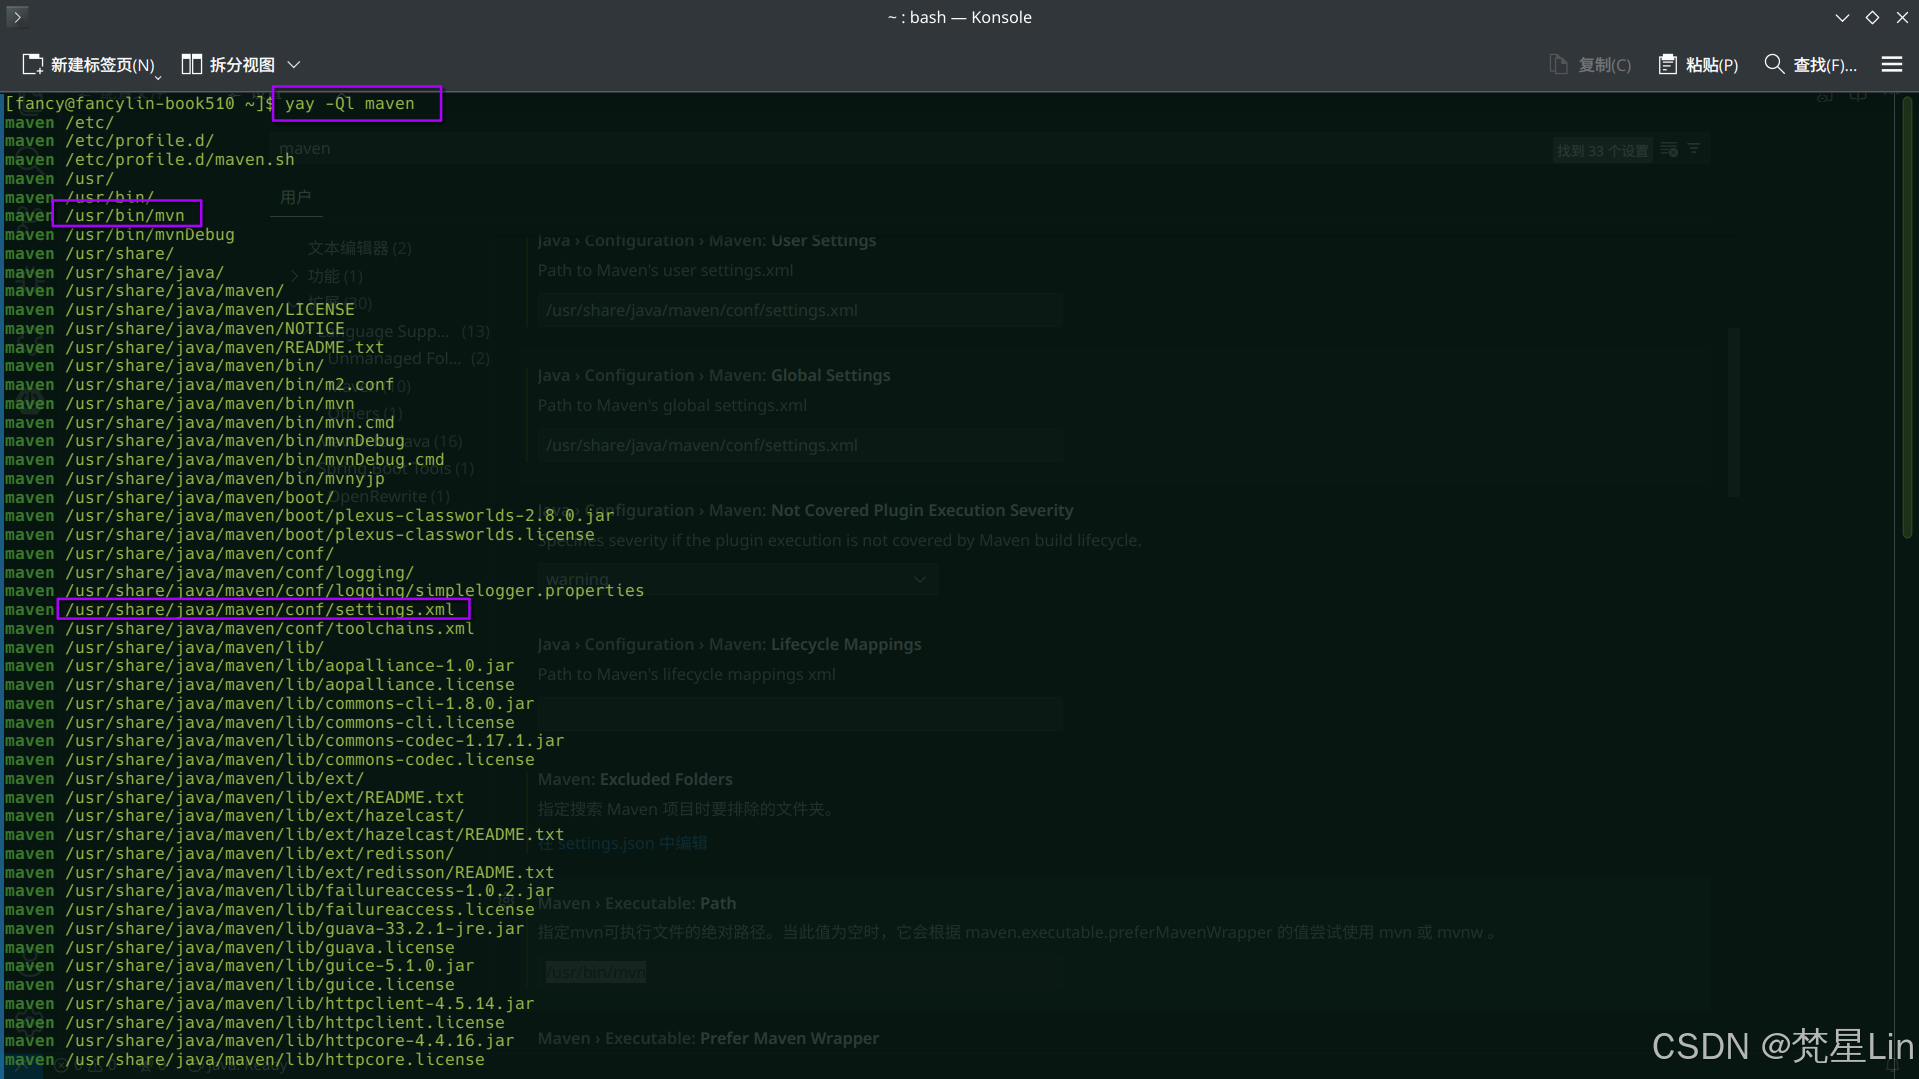The image size is (1919, 1079).
Task: Open the small dropdown arrow beside New Tab
Action: 158,76
